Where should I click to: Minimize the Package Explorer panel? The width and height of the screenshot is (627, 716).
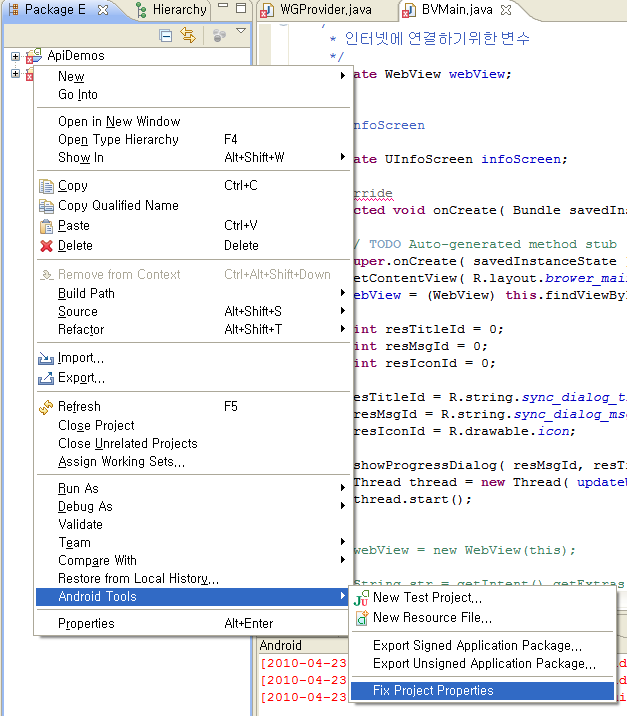click(x=223, y=6)
